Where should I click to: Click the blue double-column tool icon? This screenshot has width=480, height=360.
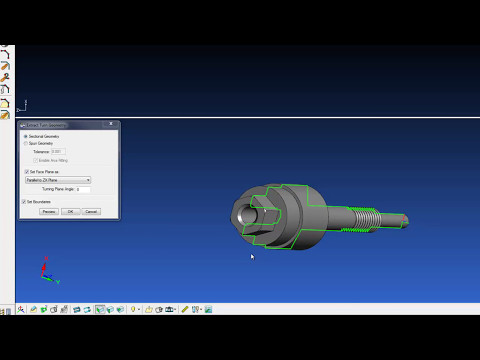tap(195, 309)
